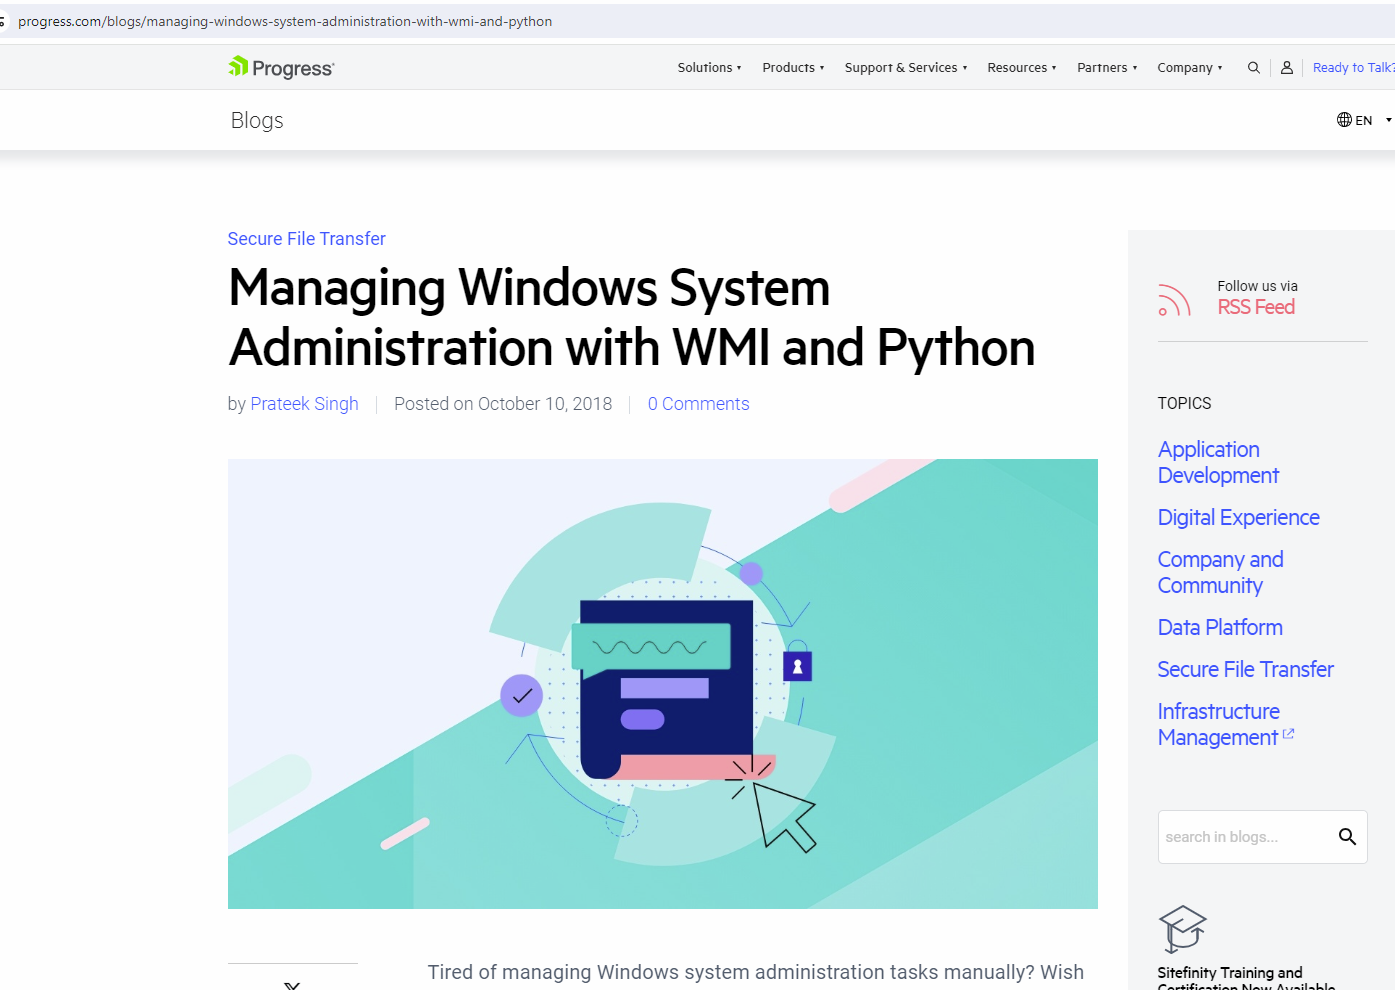Expand the Resources menu
This screenshot has width=1395, height=990.
click(1021, 68)
